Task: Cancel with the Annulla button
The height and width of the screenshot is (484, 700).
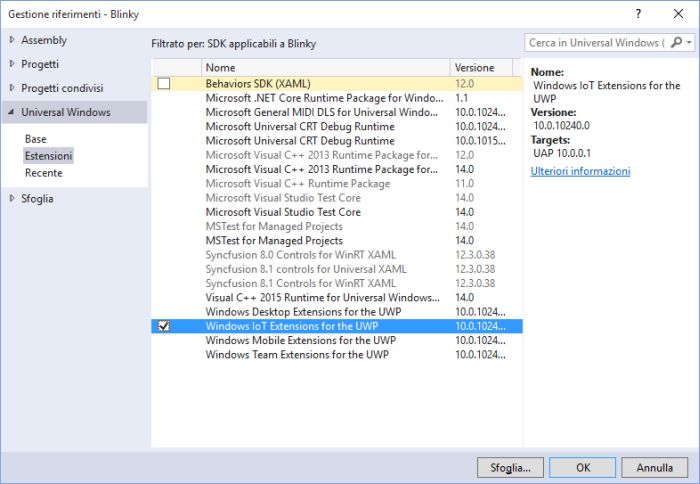Action: click(x=654, y=467)
